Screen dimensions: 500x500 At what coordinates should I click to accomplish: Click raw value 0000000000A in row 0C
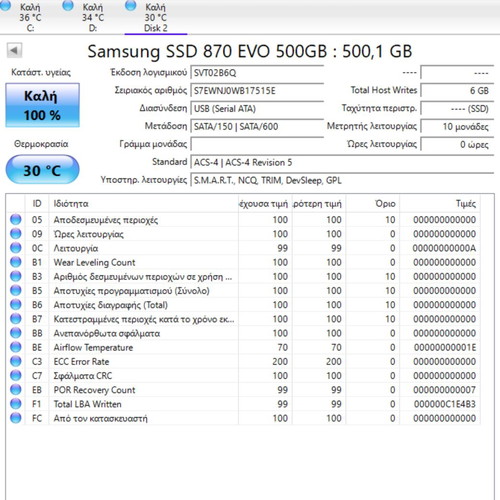coord(444,248)
